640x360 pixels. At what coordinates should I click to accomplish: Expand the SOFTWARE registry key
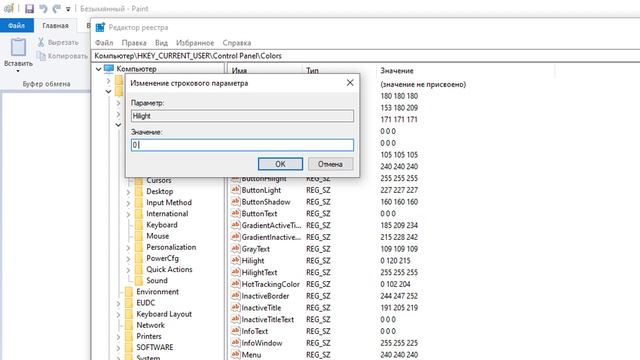click(118, 348)
